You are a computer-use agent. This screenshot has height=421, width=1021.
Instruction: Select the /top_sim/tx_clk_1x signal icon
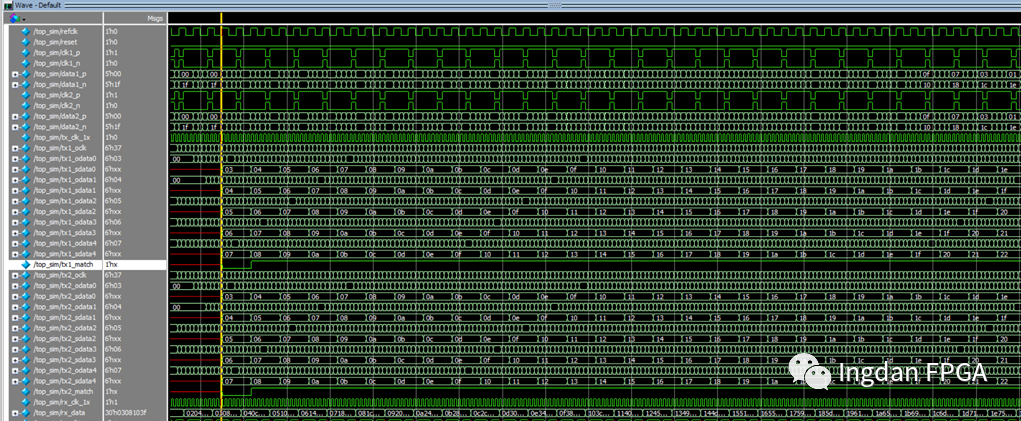pyautogui.click(x=26, y=137)
